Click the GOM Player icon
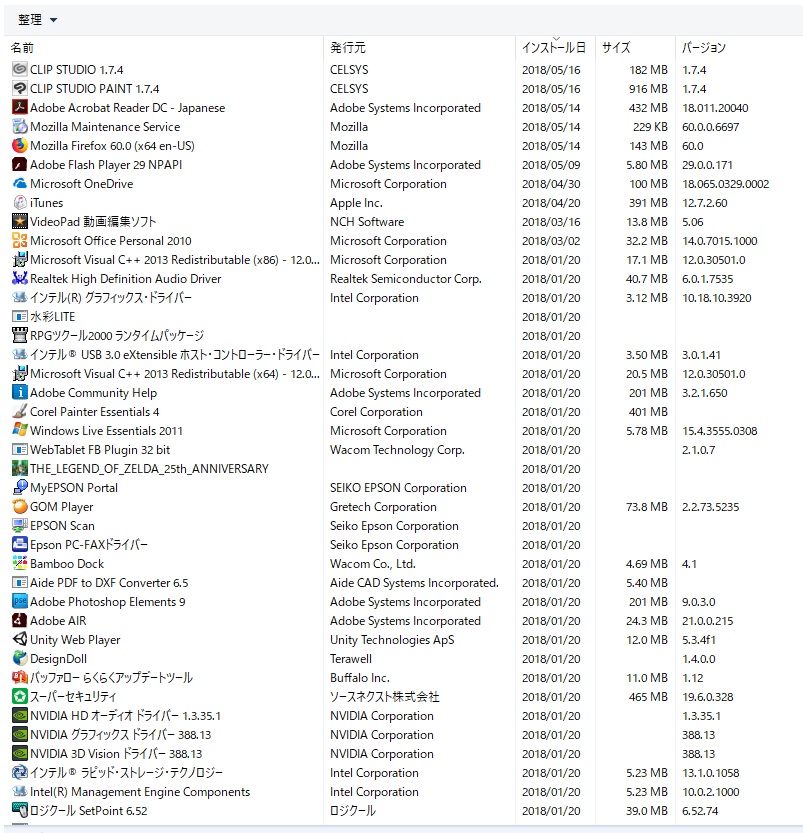The height and width of the screenshot is (833, 803). (20, 506)
